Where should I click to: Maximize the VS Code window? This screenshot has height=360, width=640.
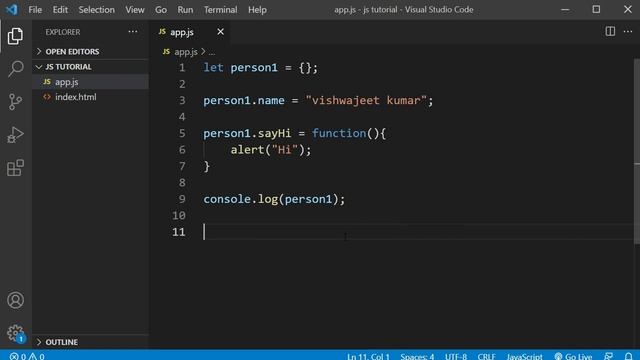[x=596, y=9]
